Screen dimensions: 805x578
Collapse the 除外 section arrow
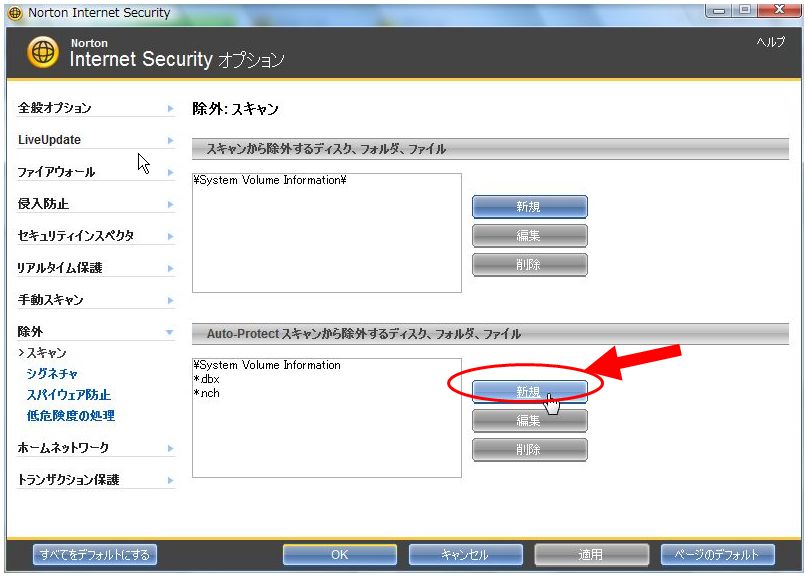point(169,332)
